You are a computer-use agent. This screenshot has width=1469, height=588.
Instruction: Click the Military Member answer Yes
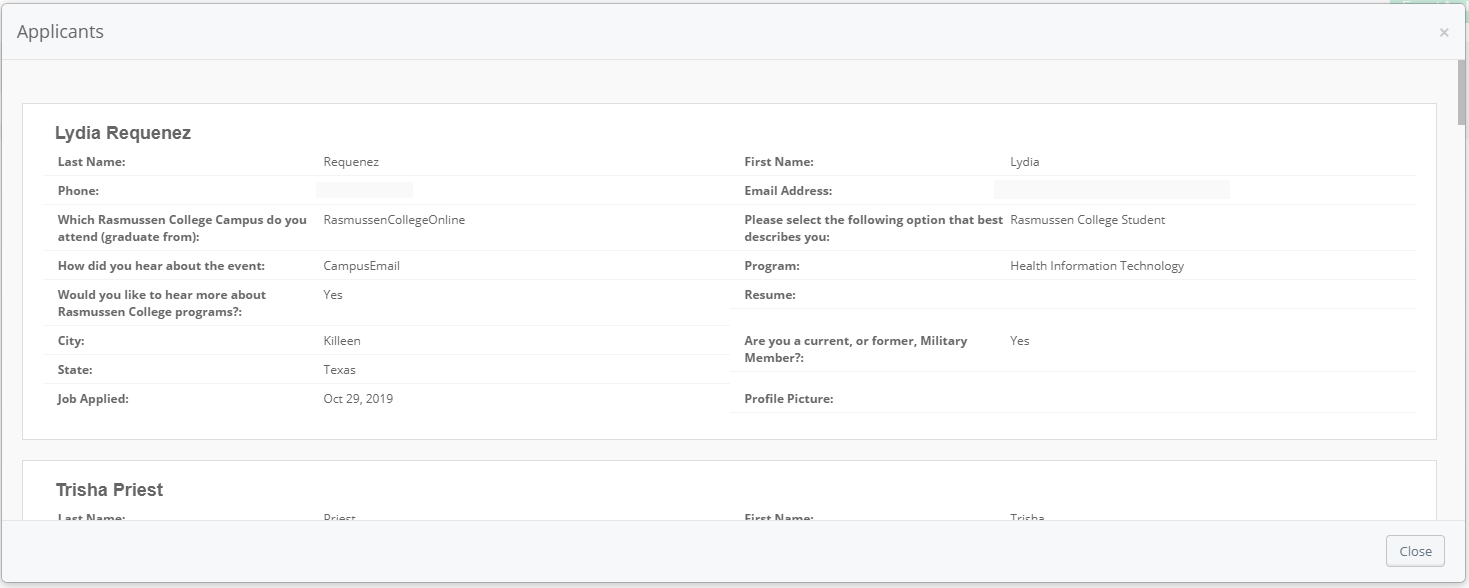point(1019,341)
